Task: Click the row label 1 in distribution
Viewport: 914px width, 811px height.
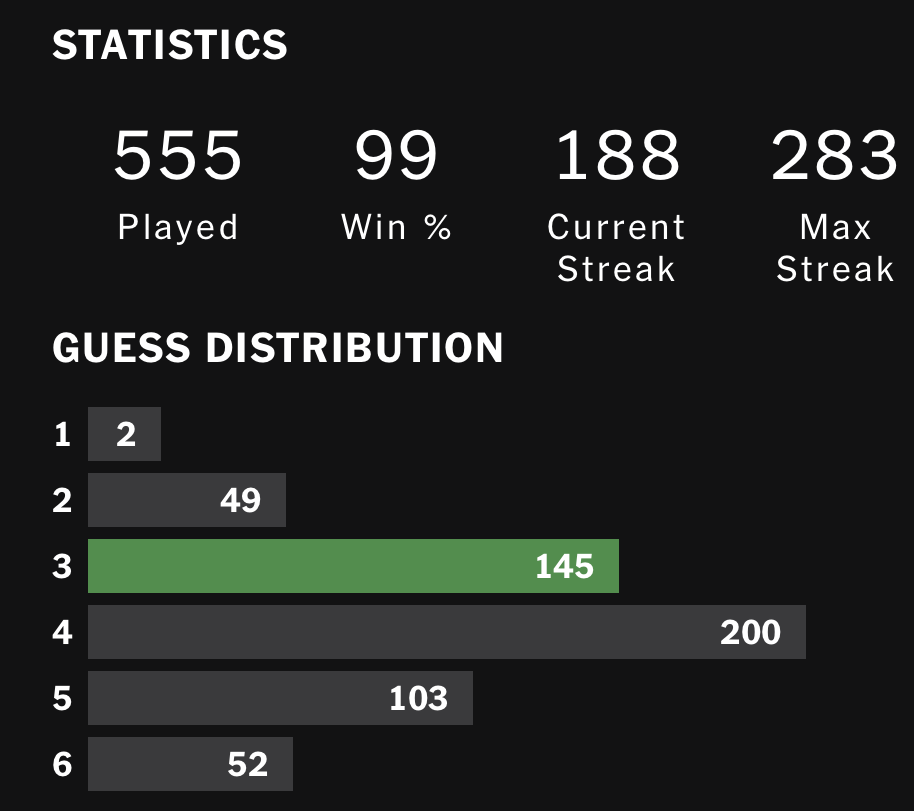Action: [x=63, y=435]
